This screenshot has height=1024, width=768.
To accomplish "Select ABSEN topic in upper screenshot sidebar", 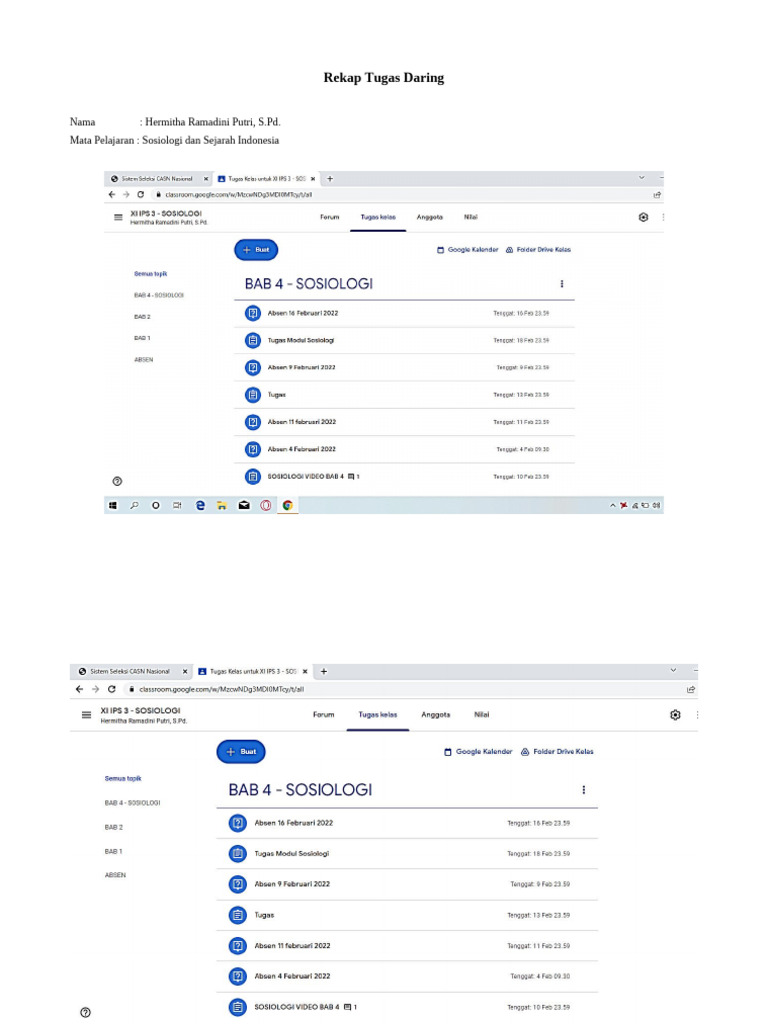I will (x=144, y=360).
